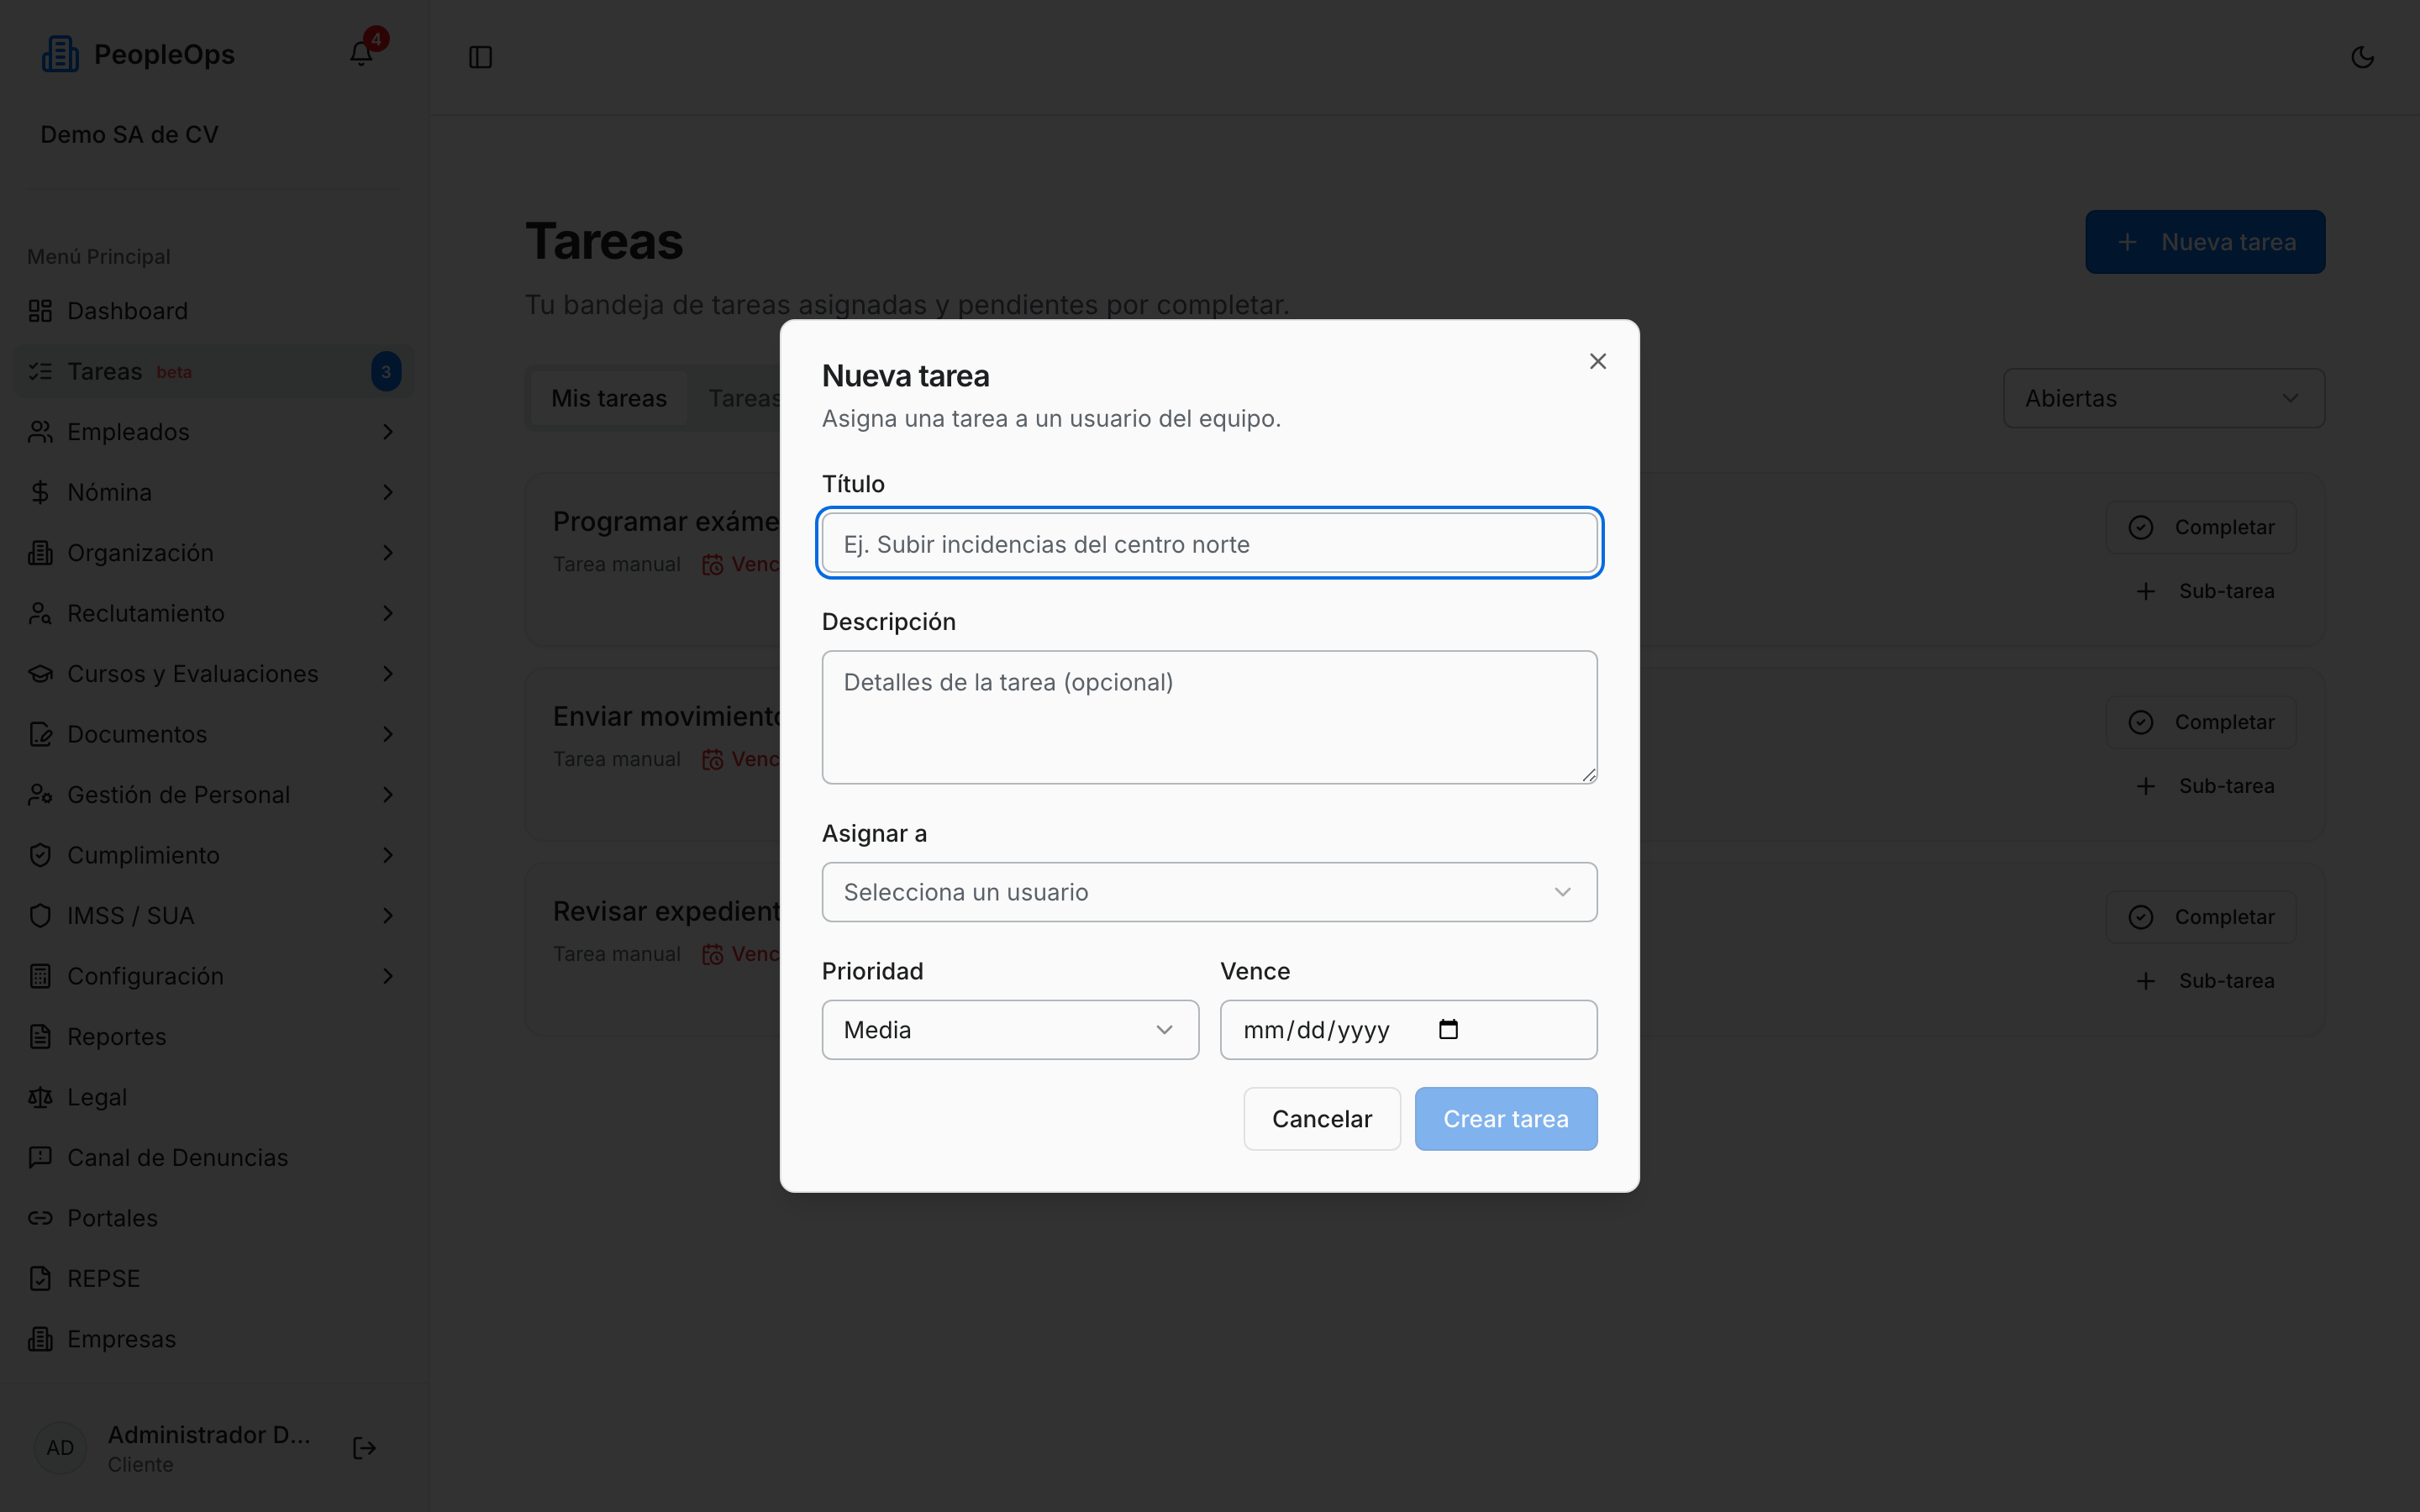Open the Selecciona un usuario dropdown
This screenshot has height=1512, width=2420.
[x=1209, y=892]
